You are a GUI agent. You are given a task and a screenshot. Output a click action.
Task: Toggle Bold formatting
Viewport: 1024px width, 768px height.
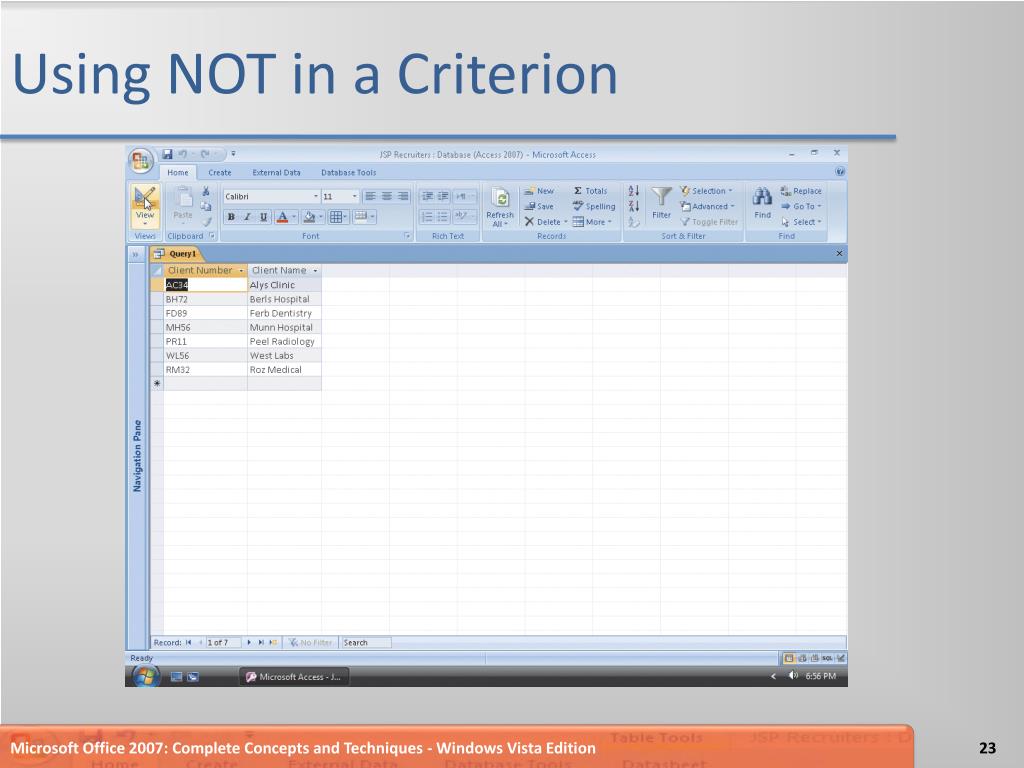(231, 217)
